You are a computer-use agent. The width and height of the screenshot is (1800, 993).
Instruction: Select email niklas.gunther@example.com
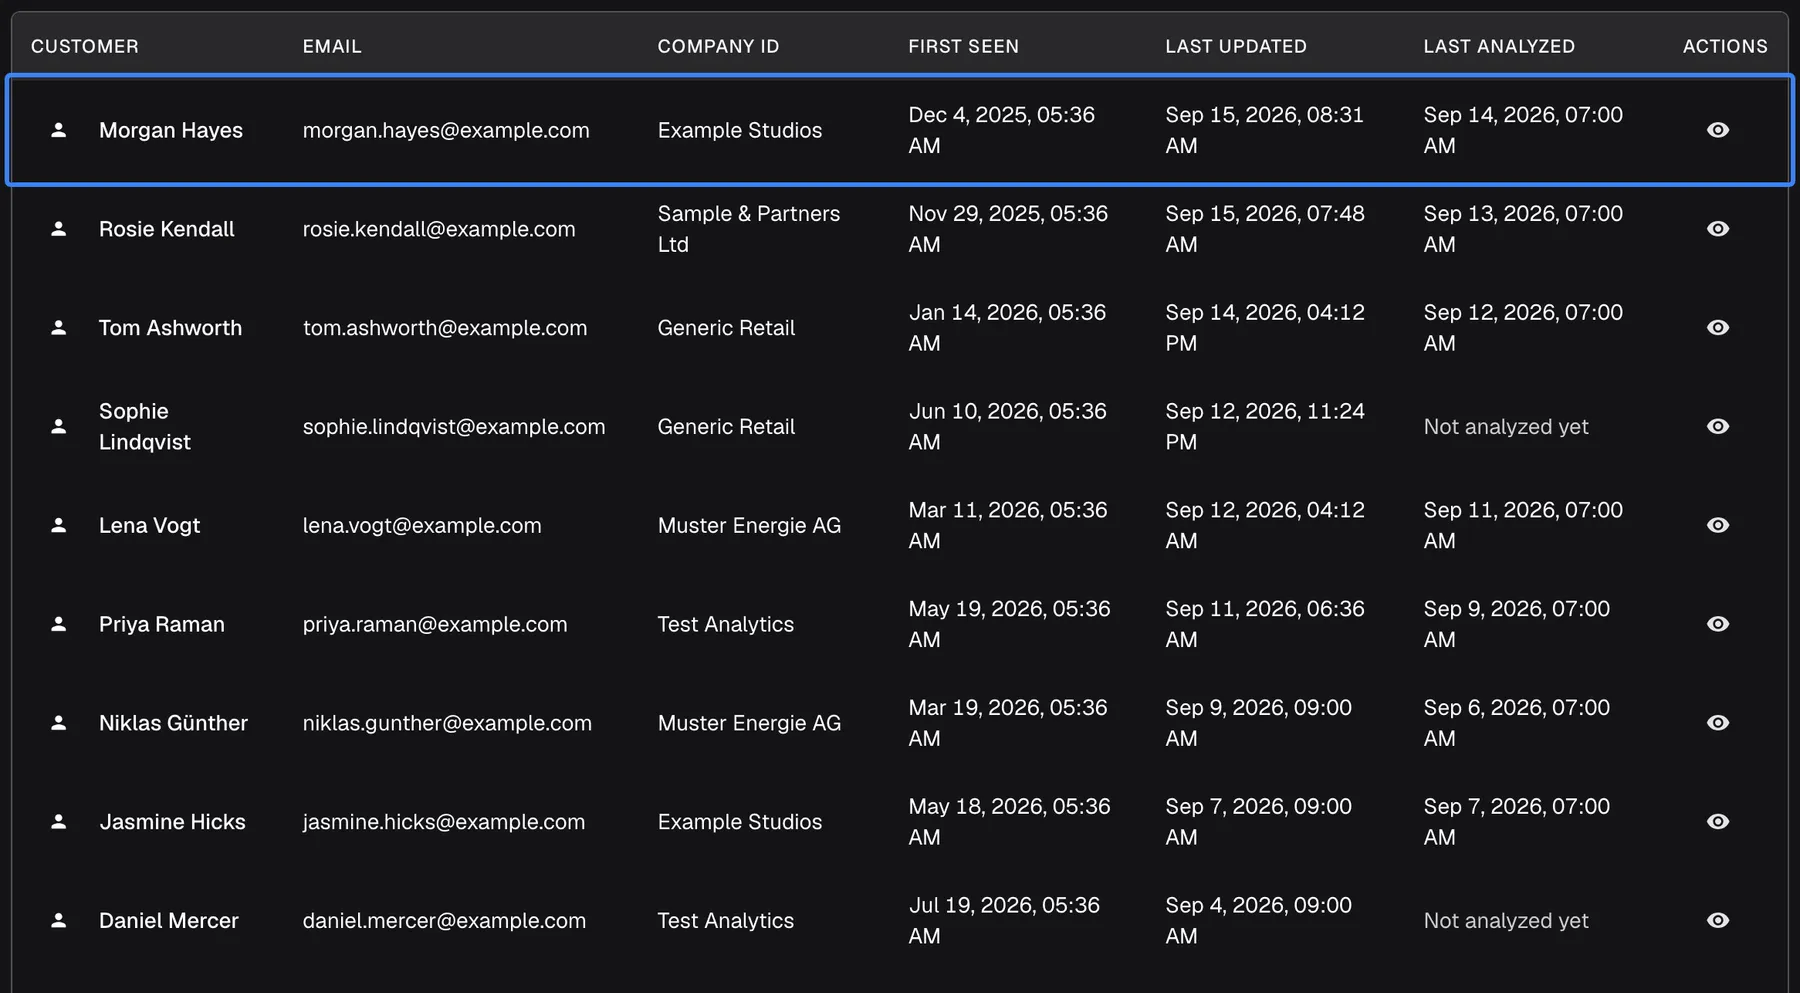pyautogui.click(x=447, y=723)
